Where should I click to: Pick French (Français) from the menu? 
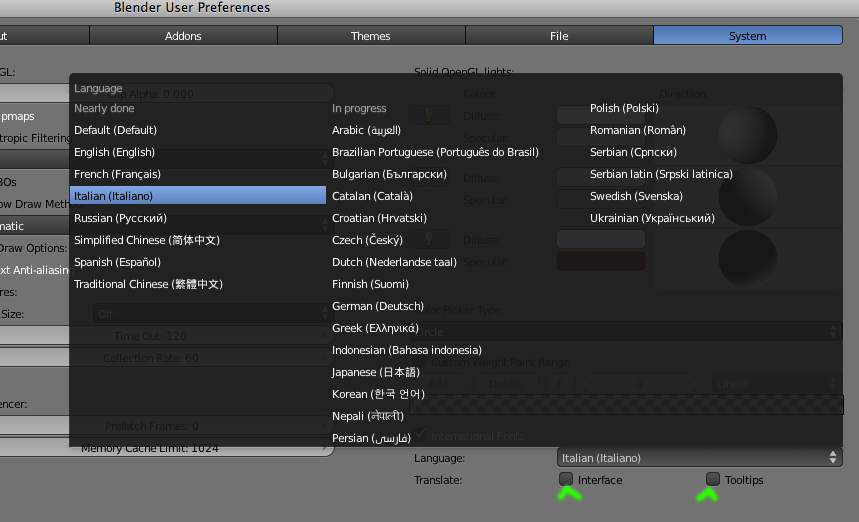coord(118,174)
